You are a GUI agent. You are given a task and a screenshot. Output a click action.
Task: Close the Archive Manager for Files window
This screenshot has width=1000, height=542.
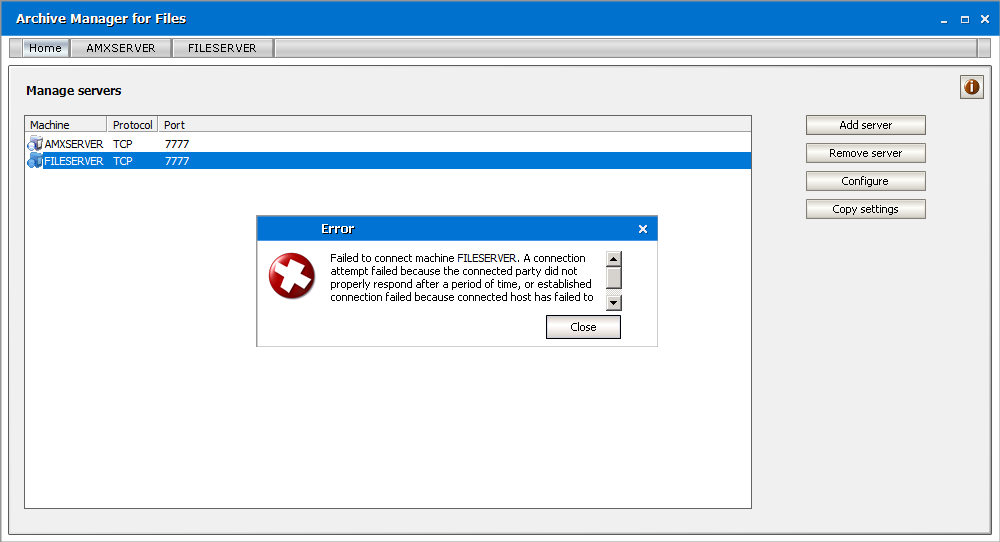coord(985,20)
